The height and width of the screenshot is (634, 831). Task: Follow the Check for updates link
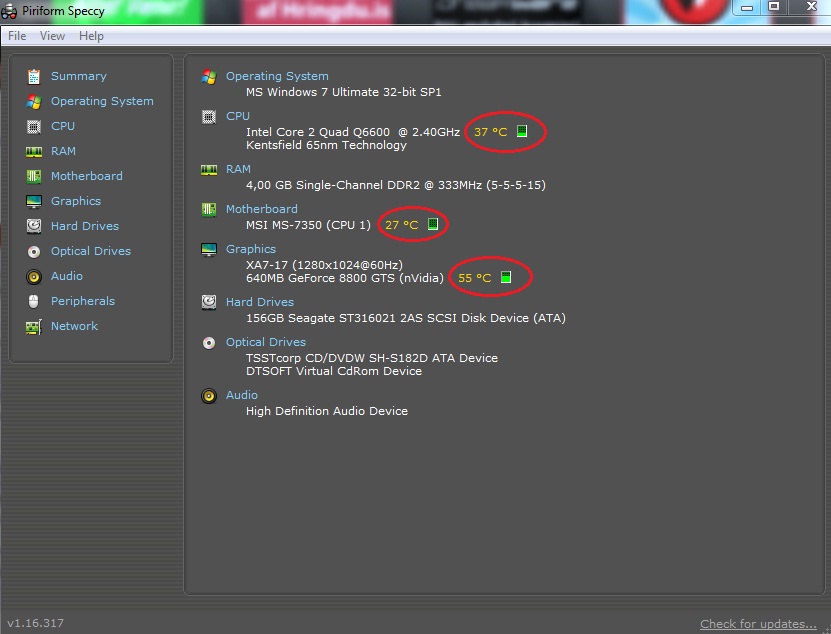(758, 624)
